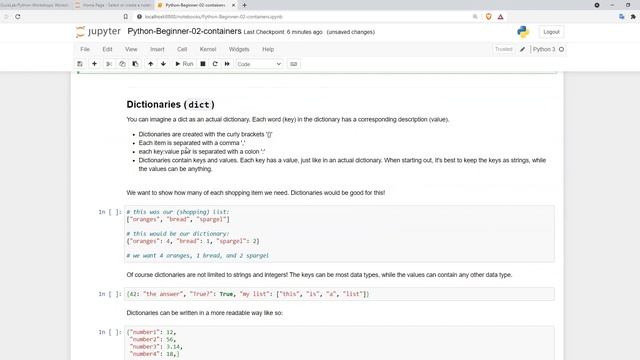This screenshot has height=360, width=640.
Task: Switch to the Home Page browser tab
Action: pyautogui.click(x=113, y=5)
